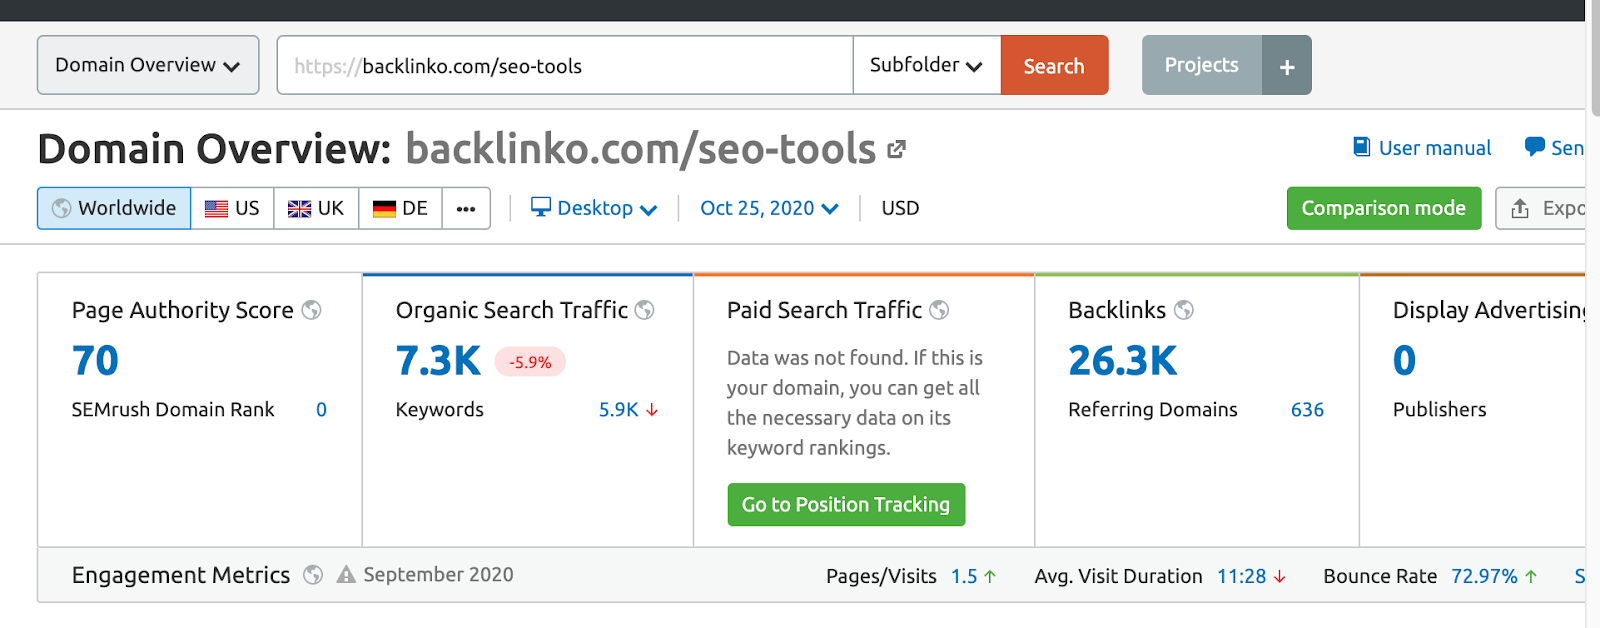Click globe icon next to Page Authority Score
Screen dimensions: 1600x628
pos(312,310)
